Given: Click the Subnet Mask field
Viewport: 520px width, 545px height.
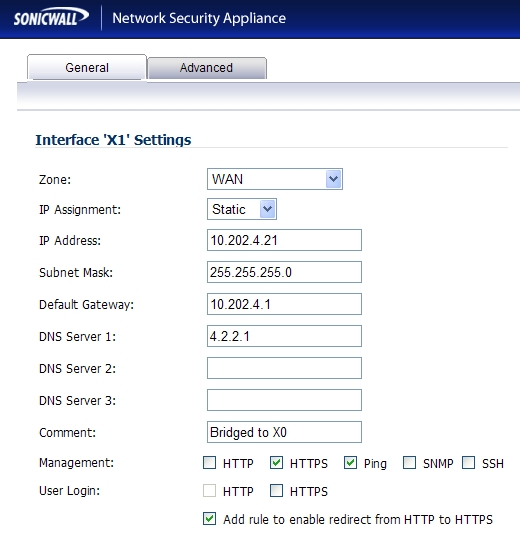Looking at the screenshot, I should 284,272.
